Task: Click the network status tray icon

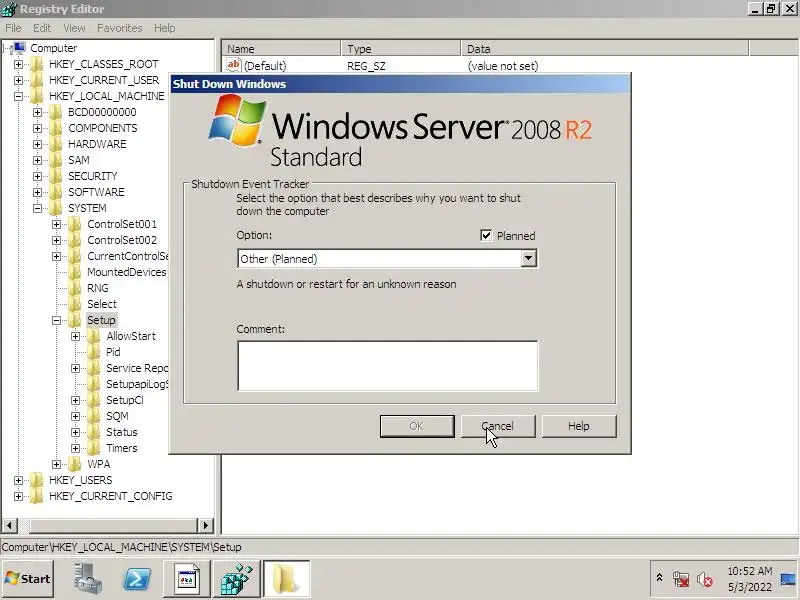Action: point(681,579)
